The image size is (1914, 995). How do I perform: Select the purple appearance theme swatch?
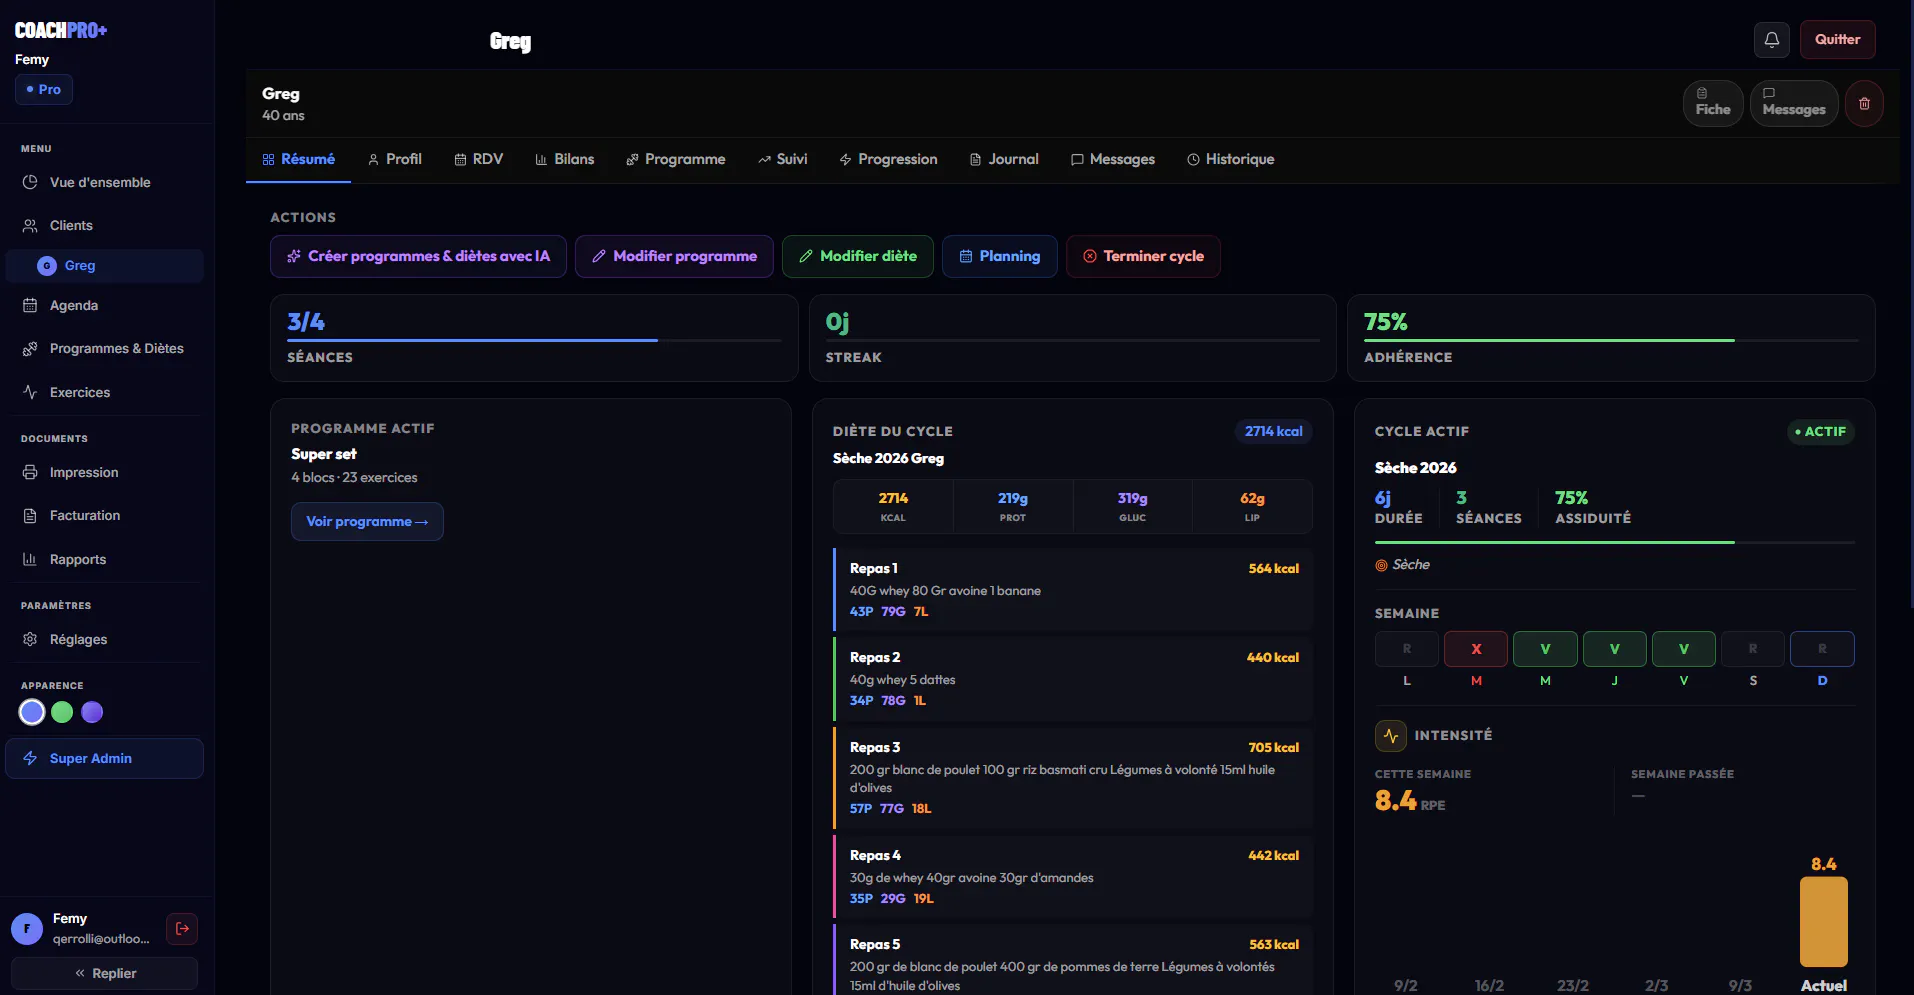point(92,712)
